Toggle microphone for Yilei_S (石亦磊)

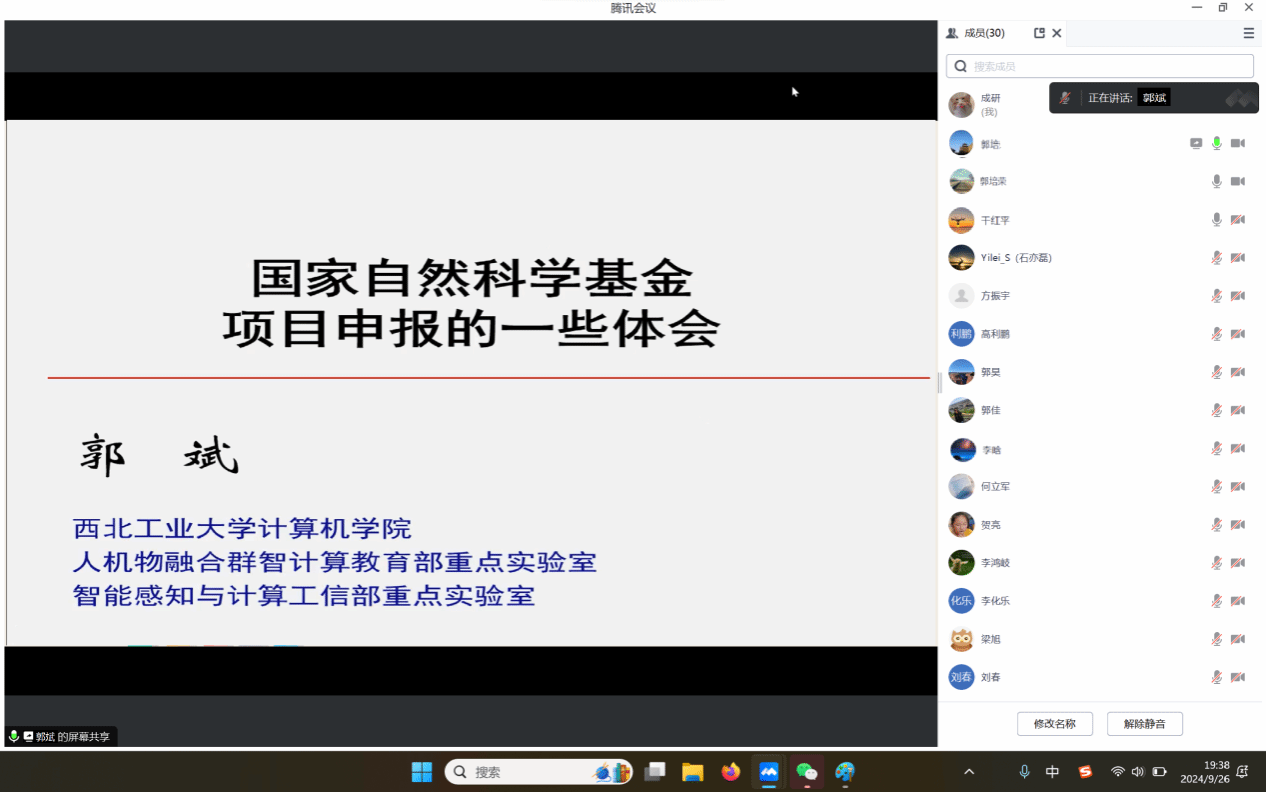[x=1217, y=258]
